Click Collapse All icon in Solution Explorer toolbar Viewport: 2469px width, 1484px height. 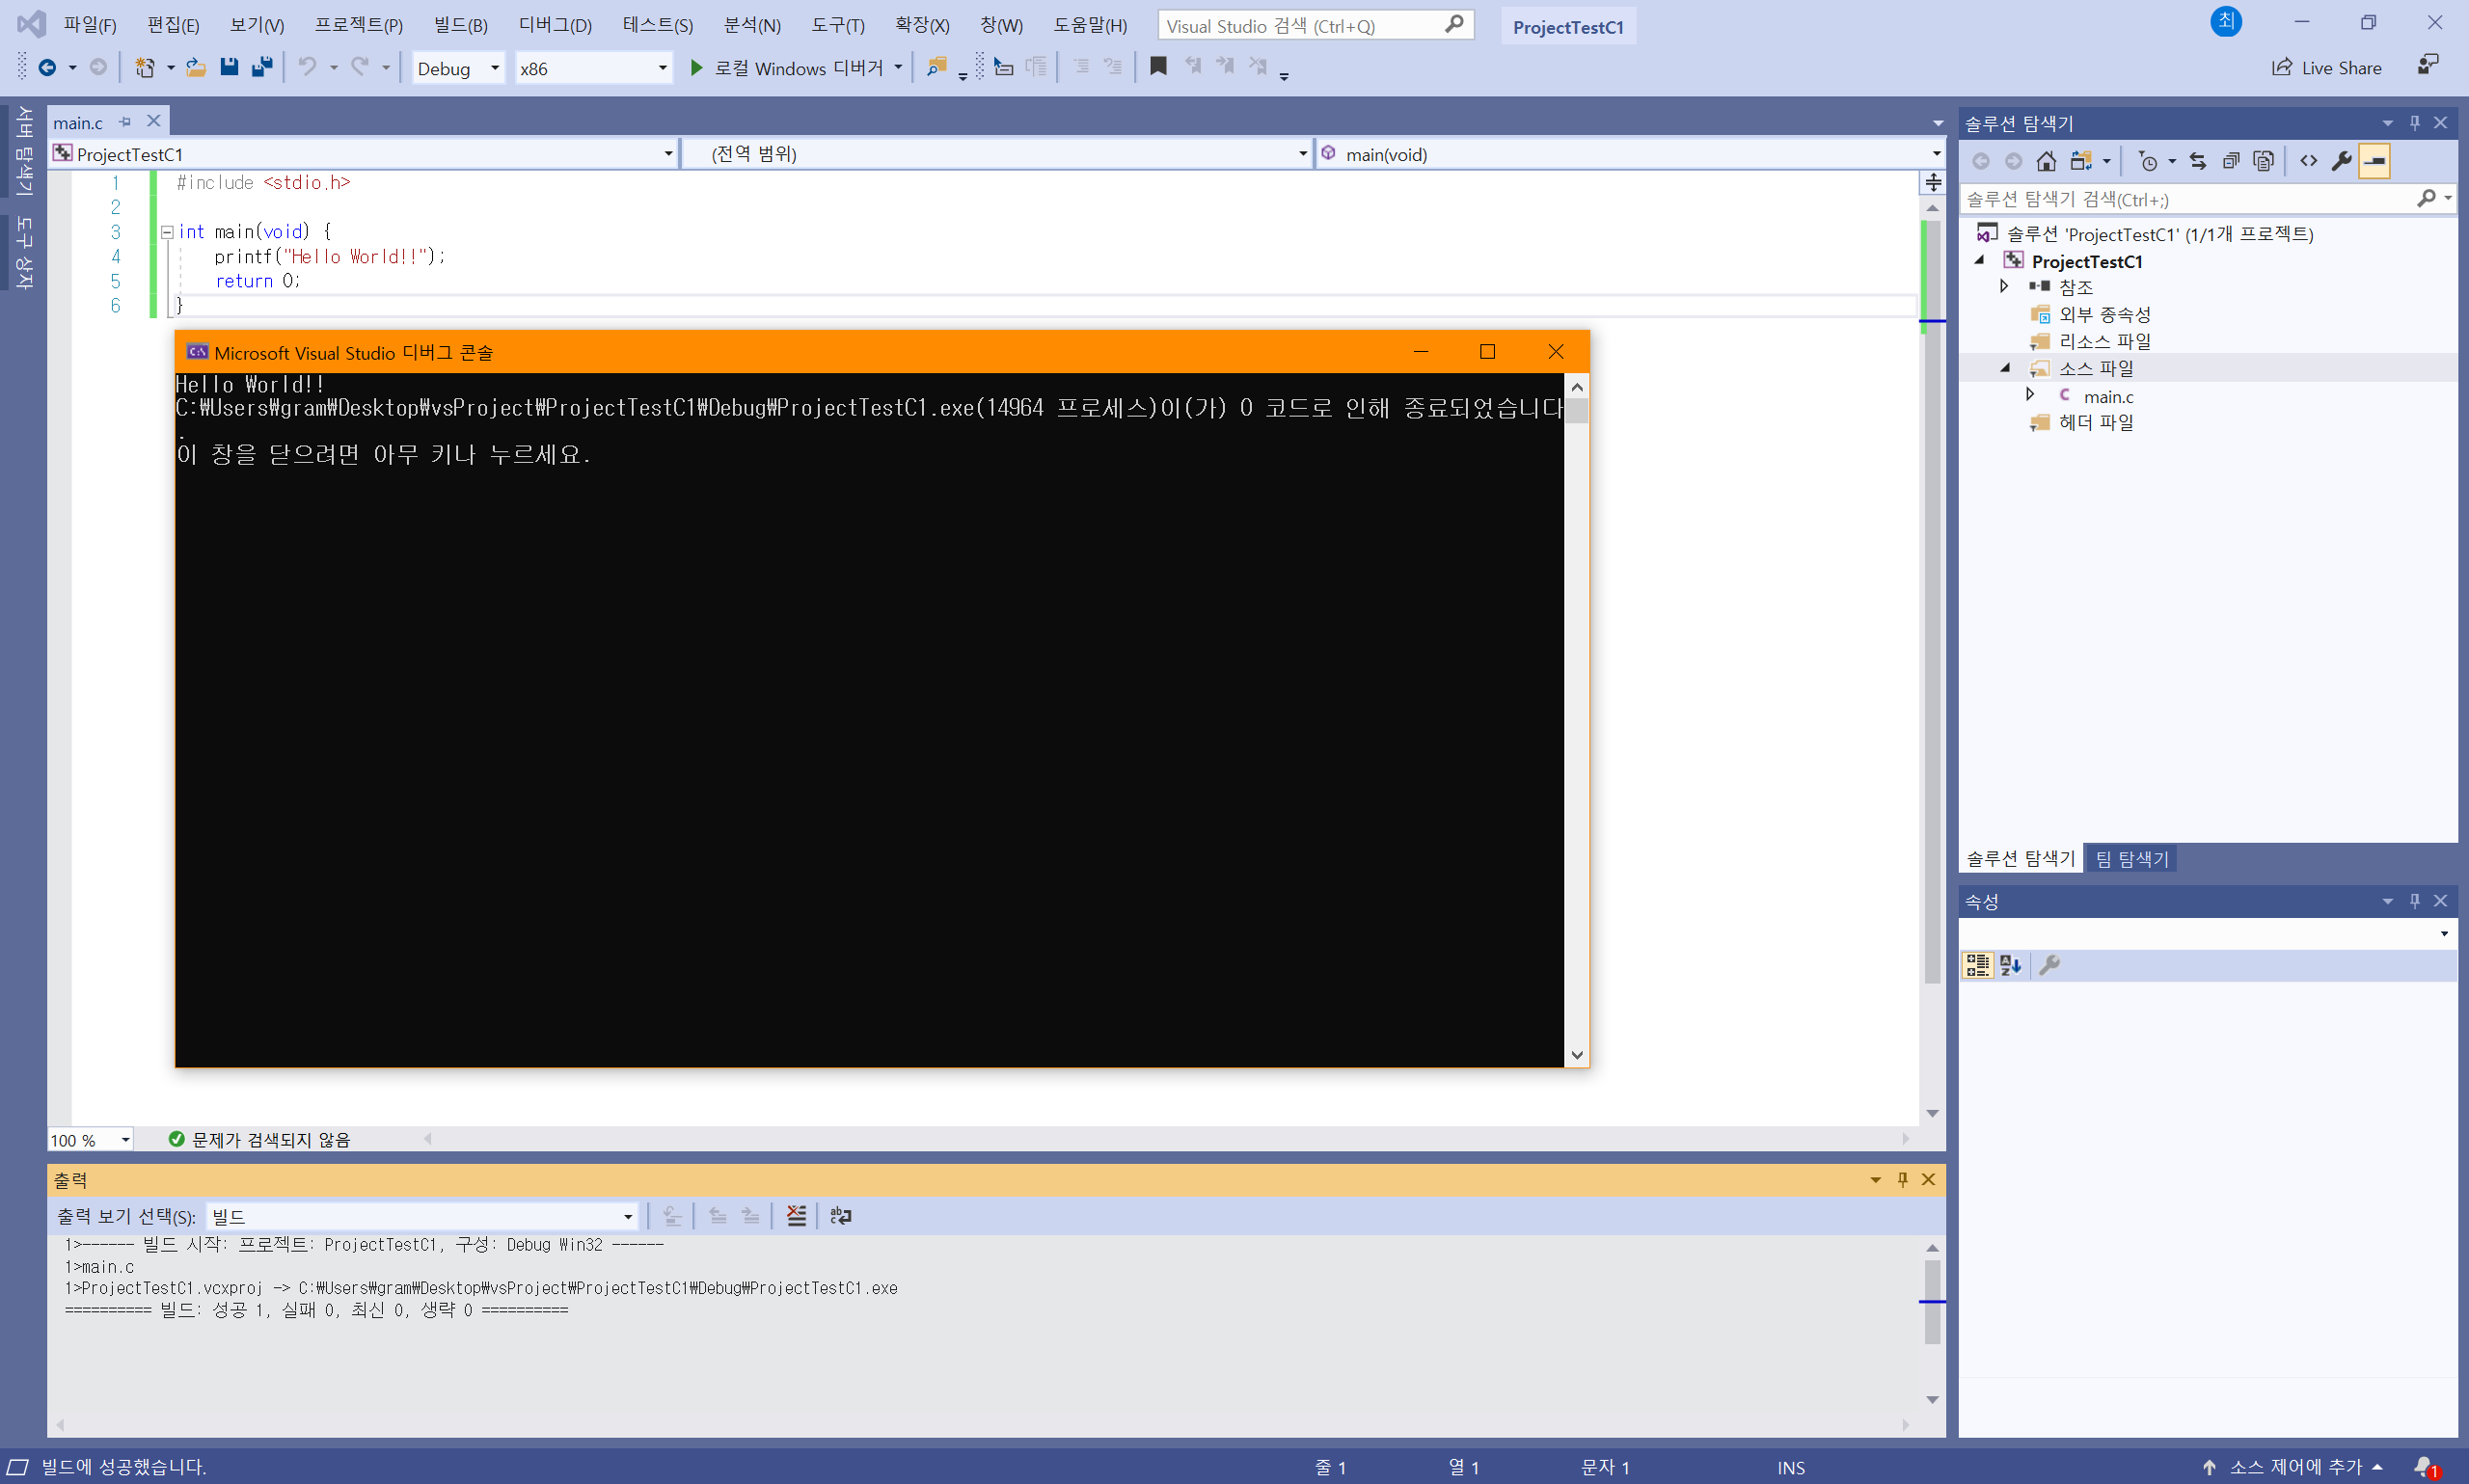[2230, 161]
